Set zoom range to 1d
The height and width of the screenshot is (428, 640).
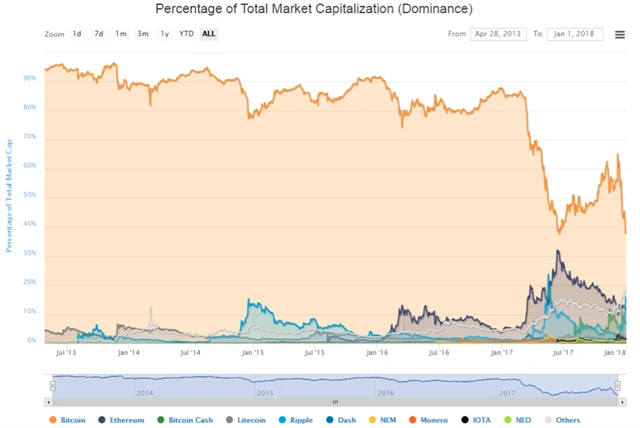[x=77, y=34]
